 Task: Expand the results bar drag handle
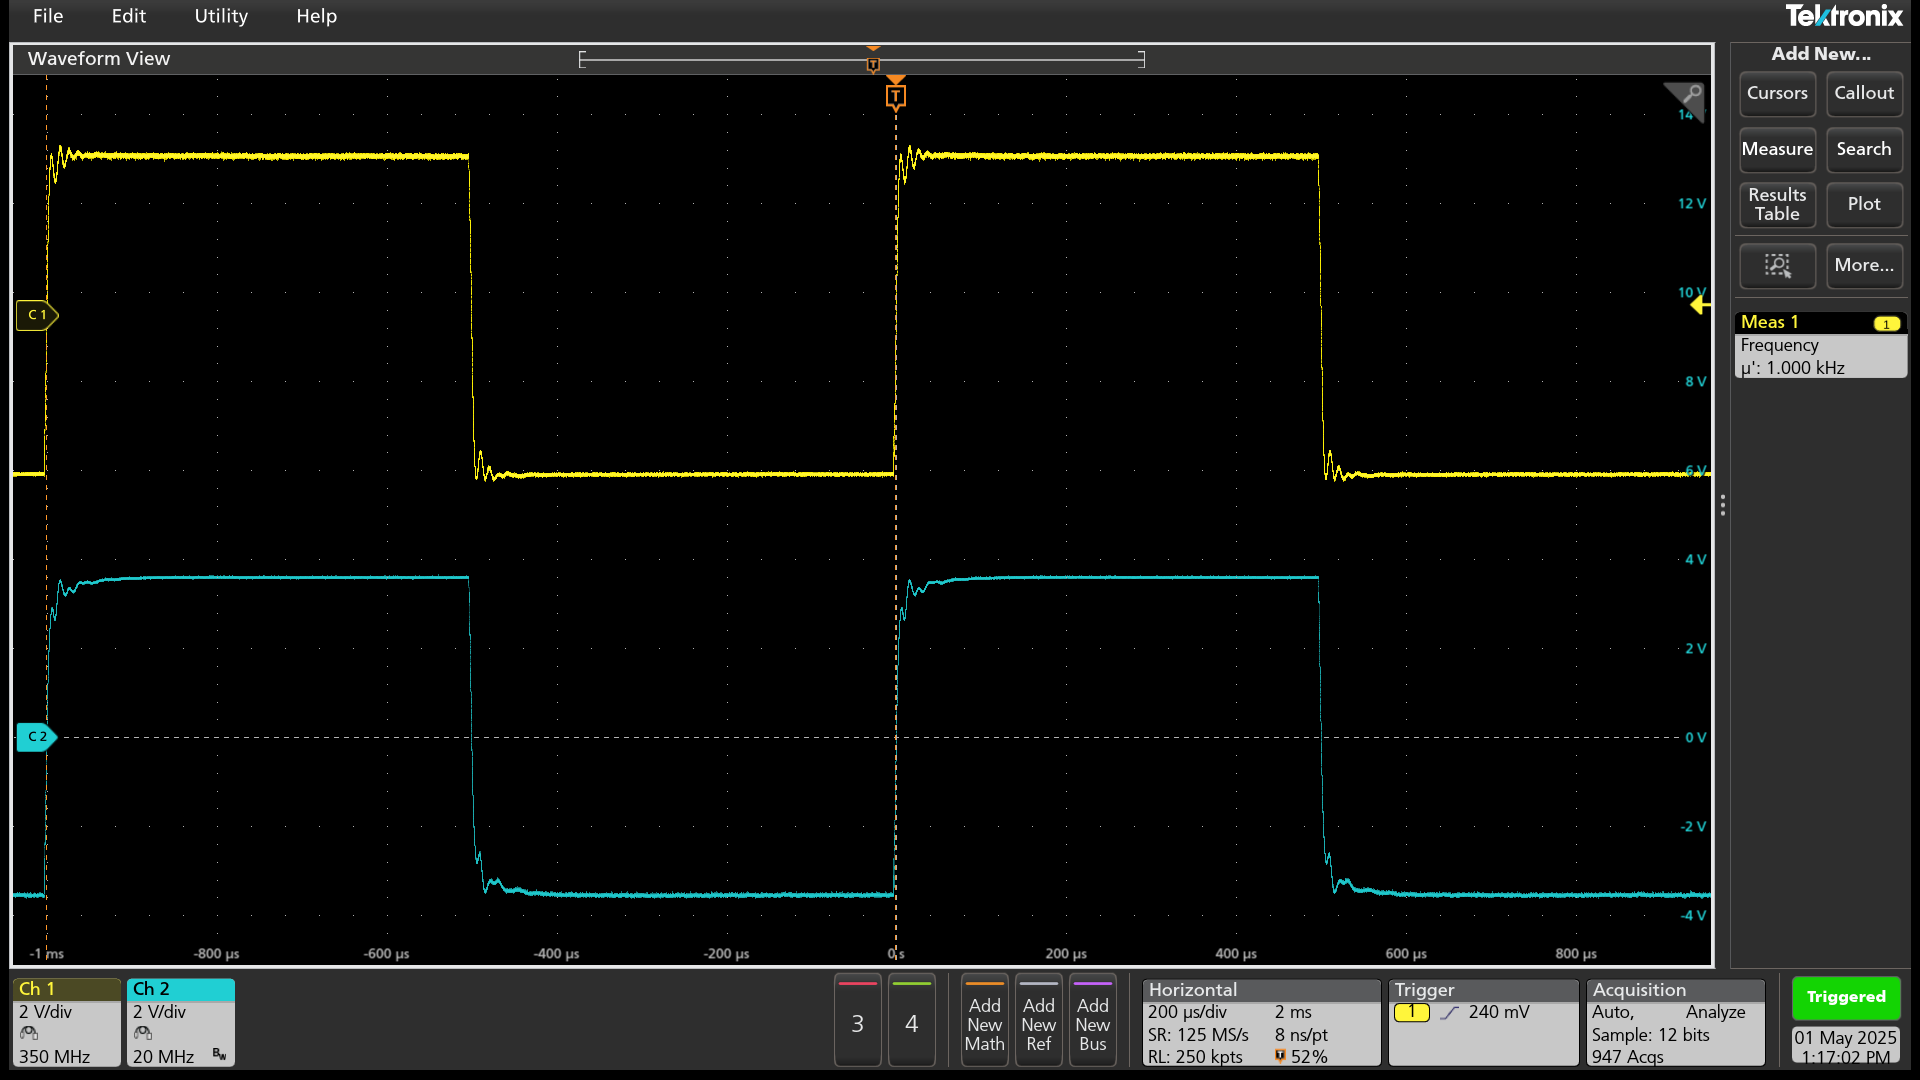pos(1722,506)
